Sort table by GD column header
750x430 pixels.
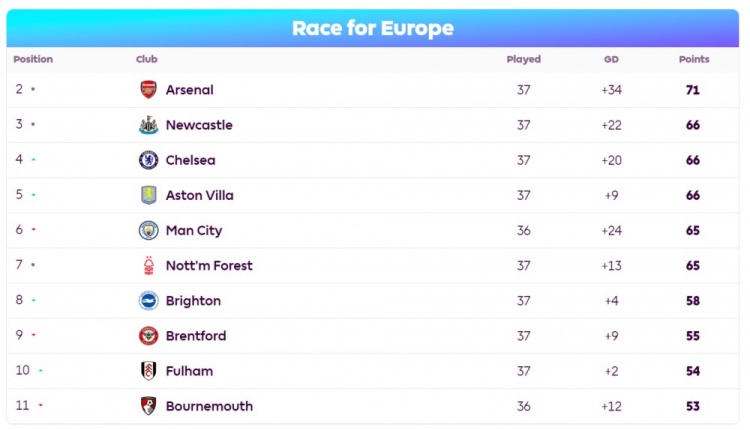click(611, 60)
